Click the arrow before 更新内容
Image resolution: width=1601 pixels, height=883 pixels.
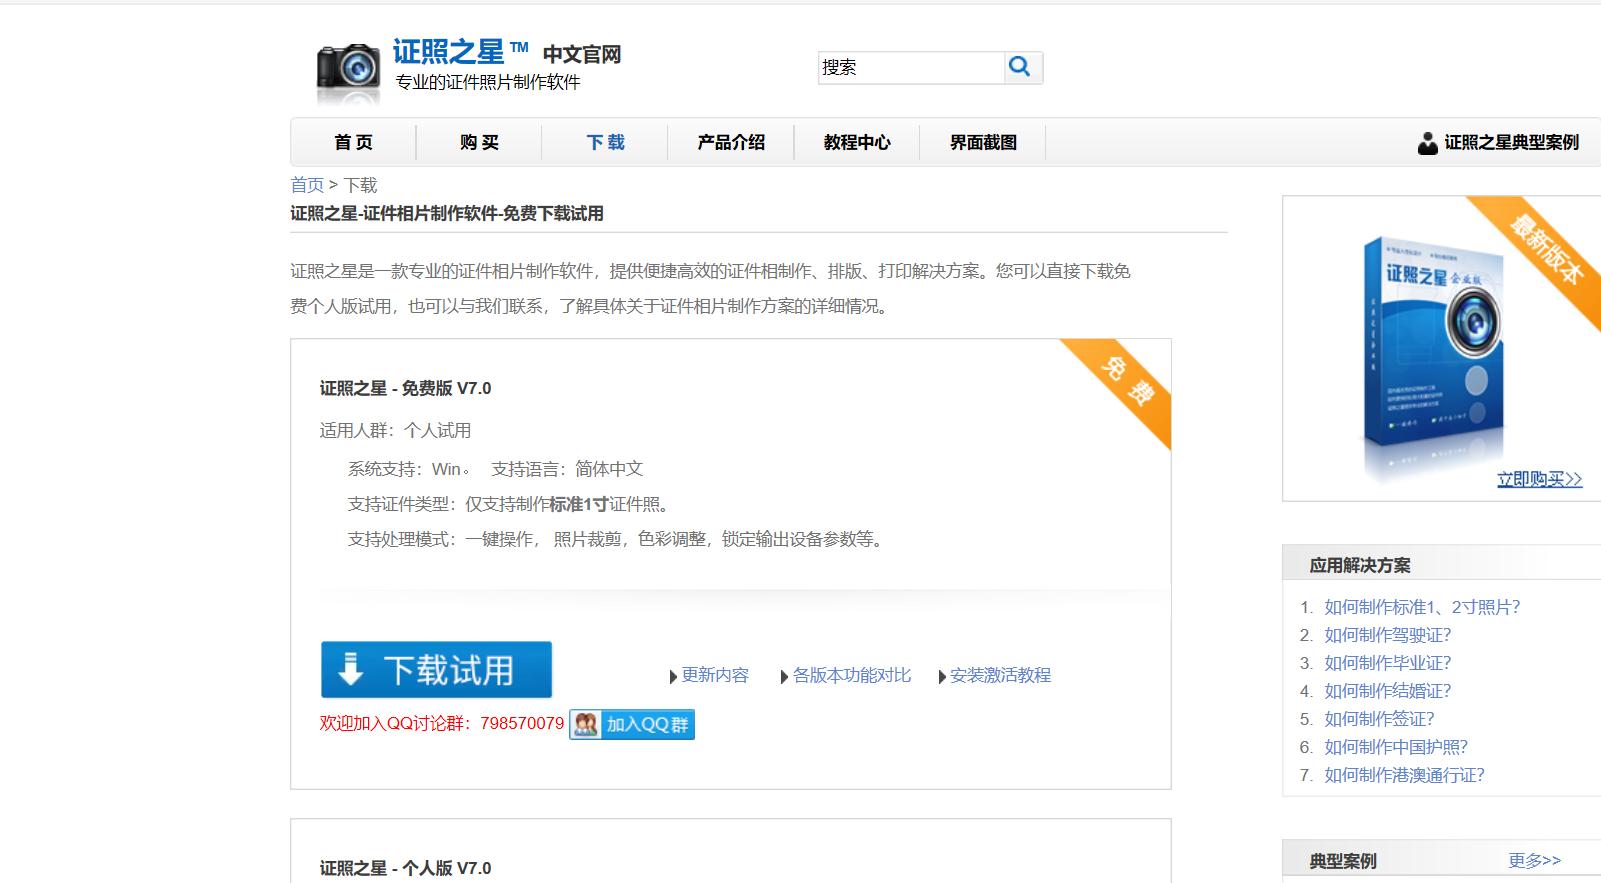[x=673, y=677]
